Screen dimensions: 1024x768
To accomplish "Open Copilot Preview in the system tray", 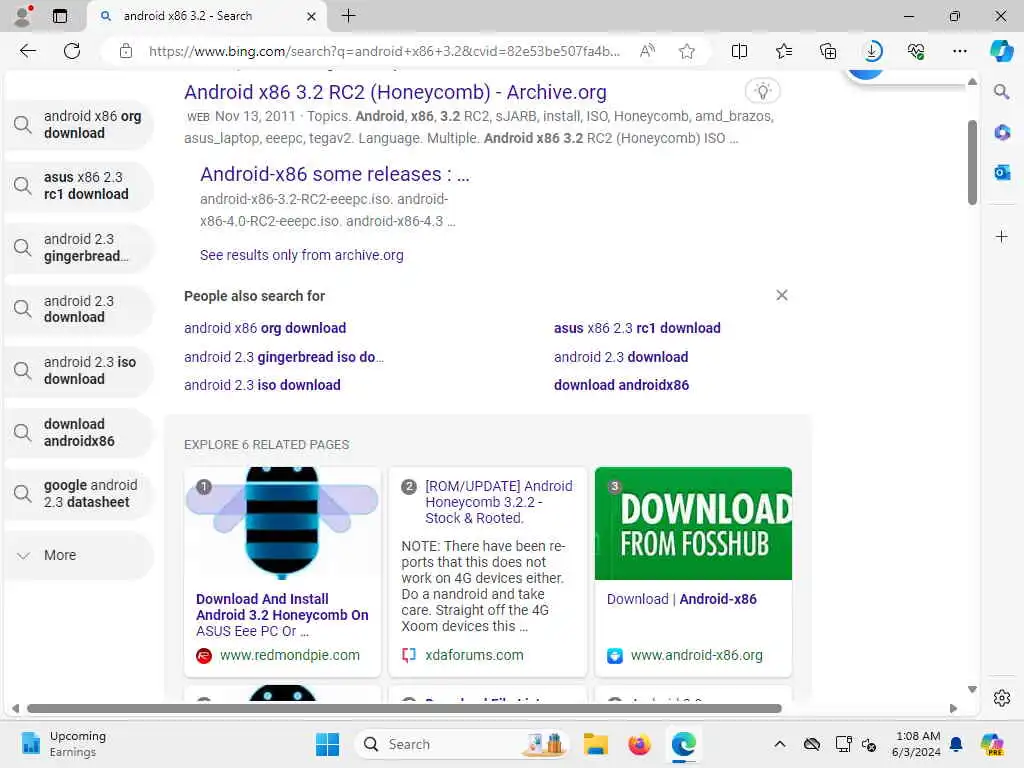I will [x=991, y=744].
